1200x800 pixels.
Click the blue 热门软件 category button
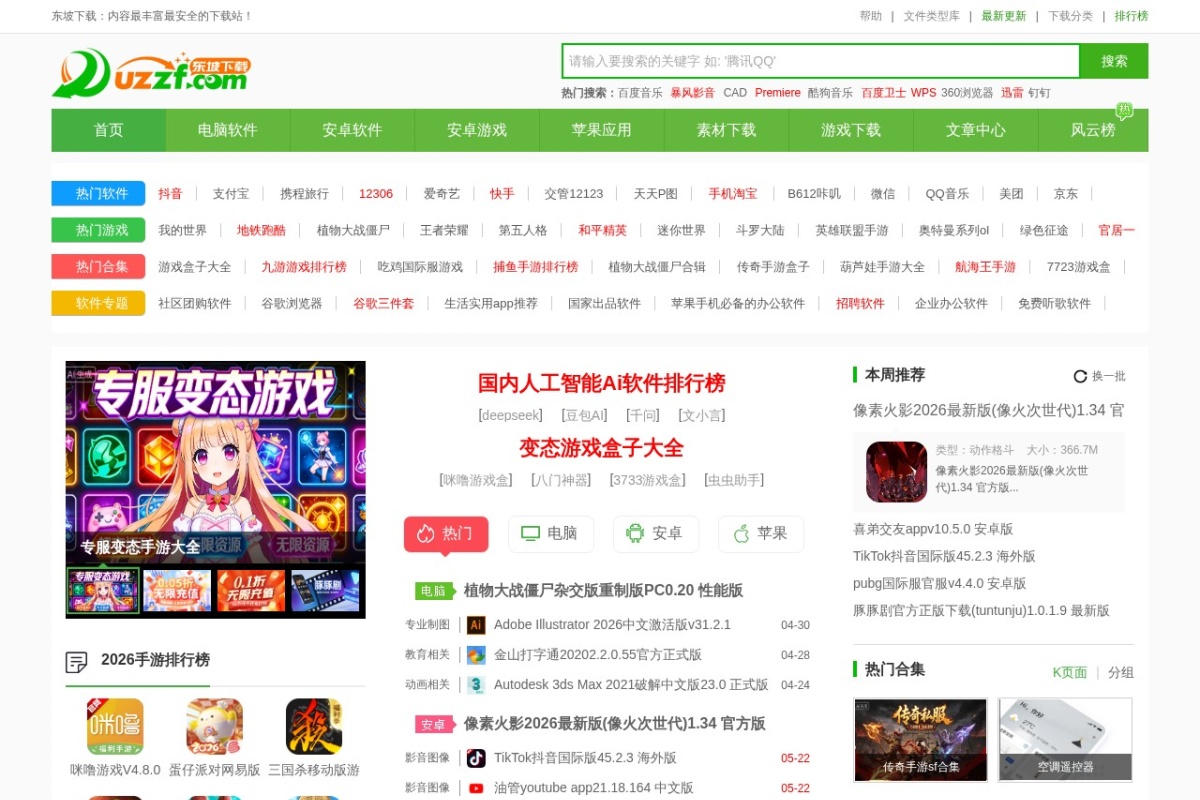(98, 194)
